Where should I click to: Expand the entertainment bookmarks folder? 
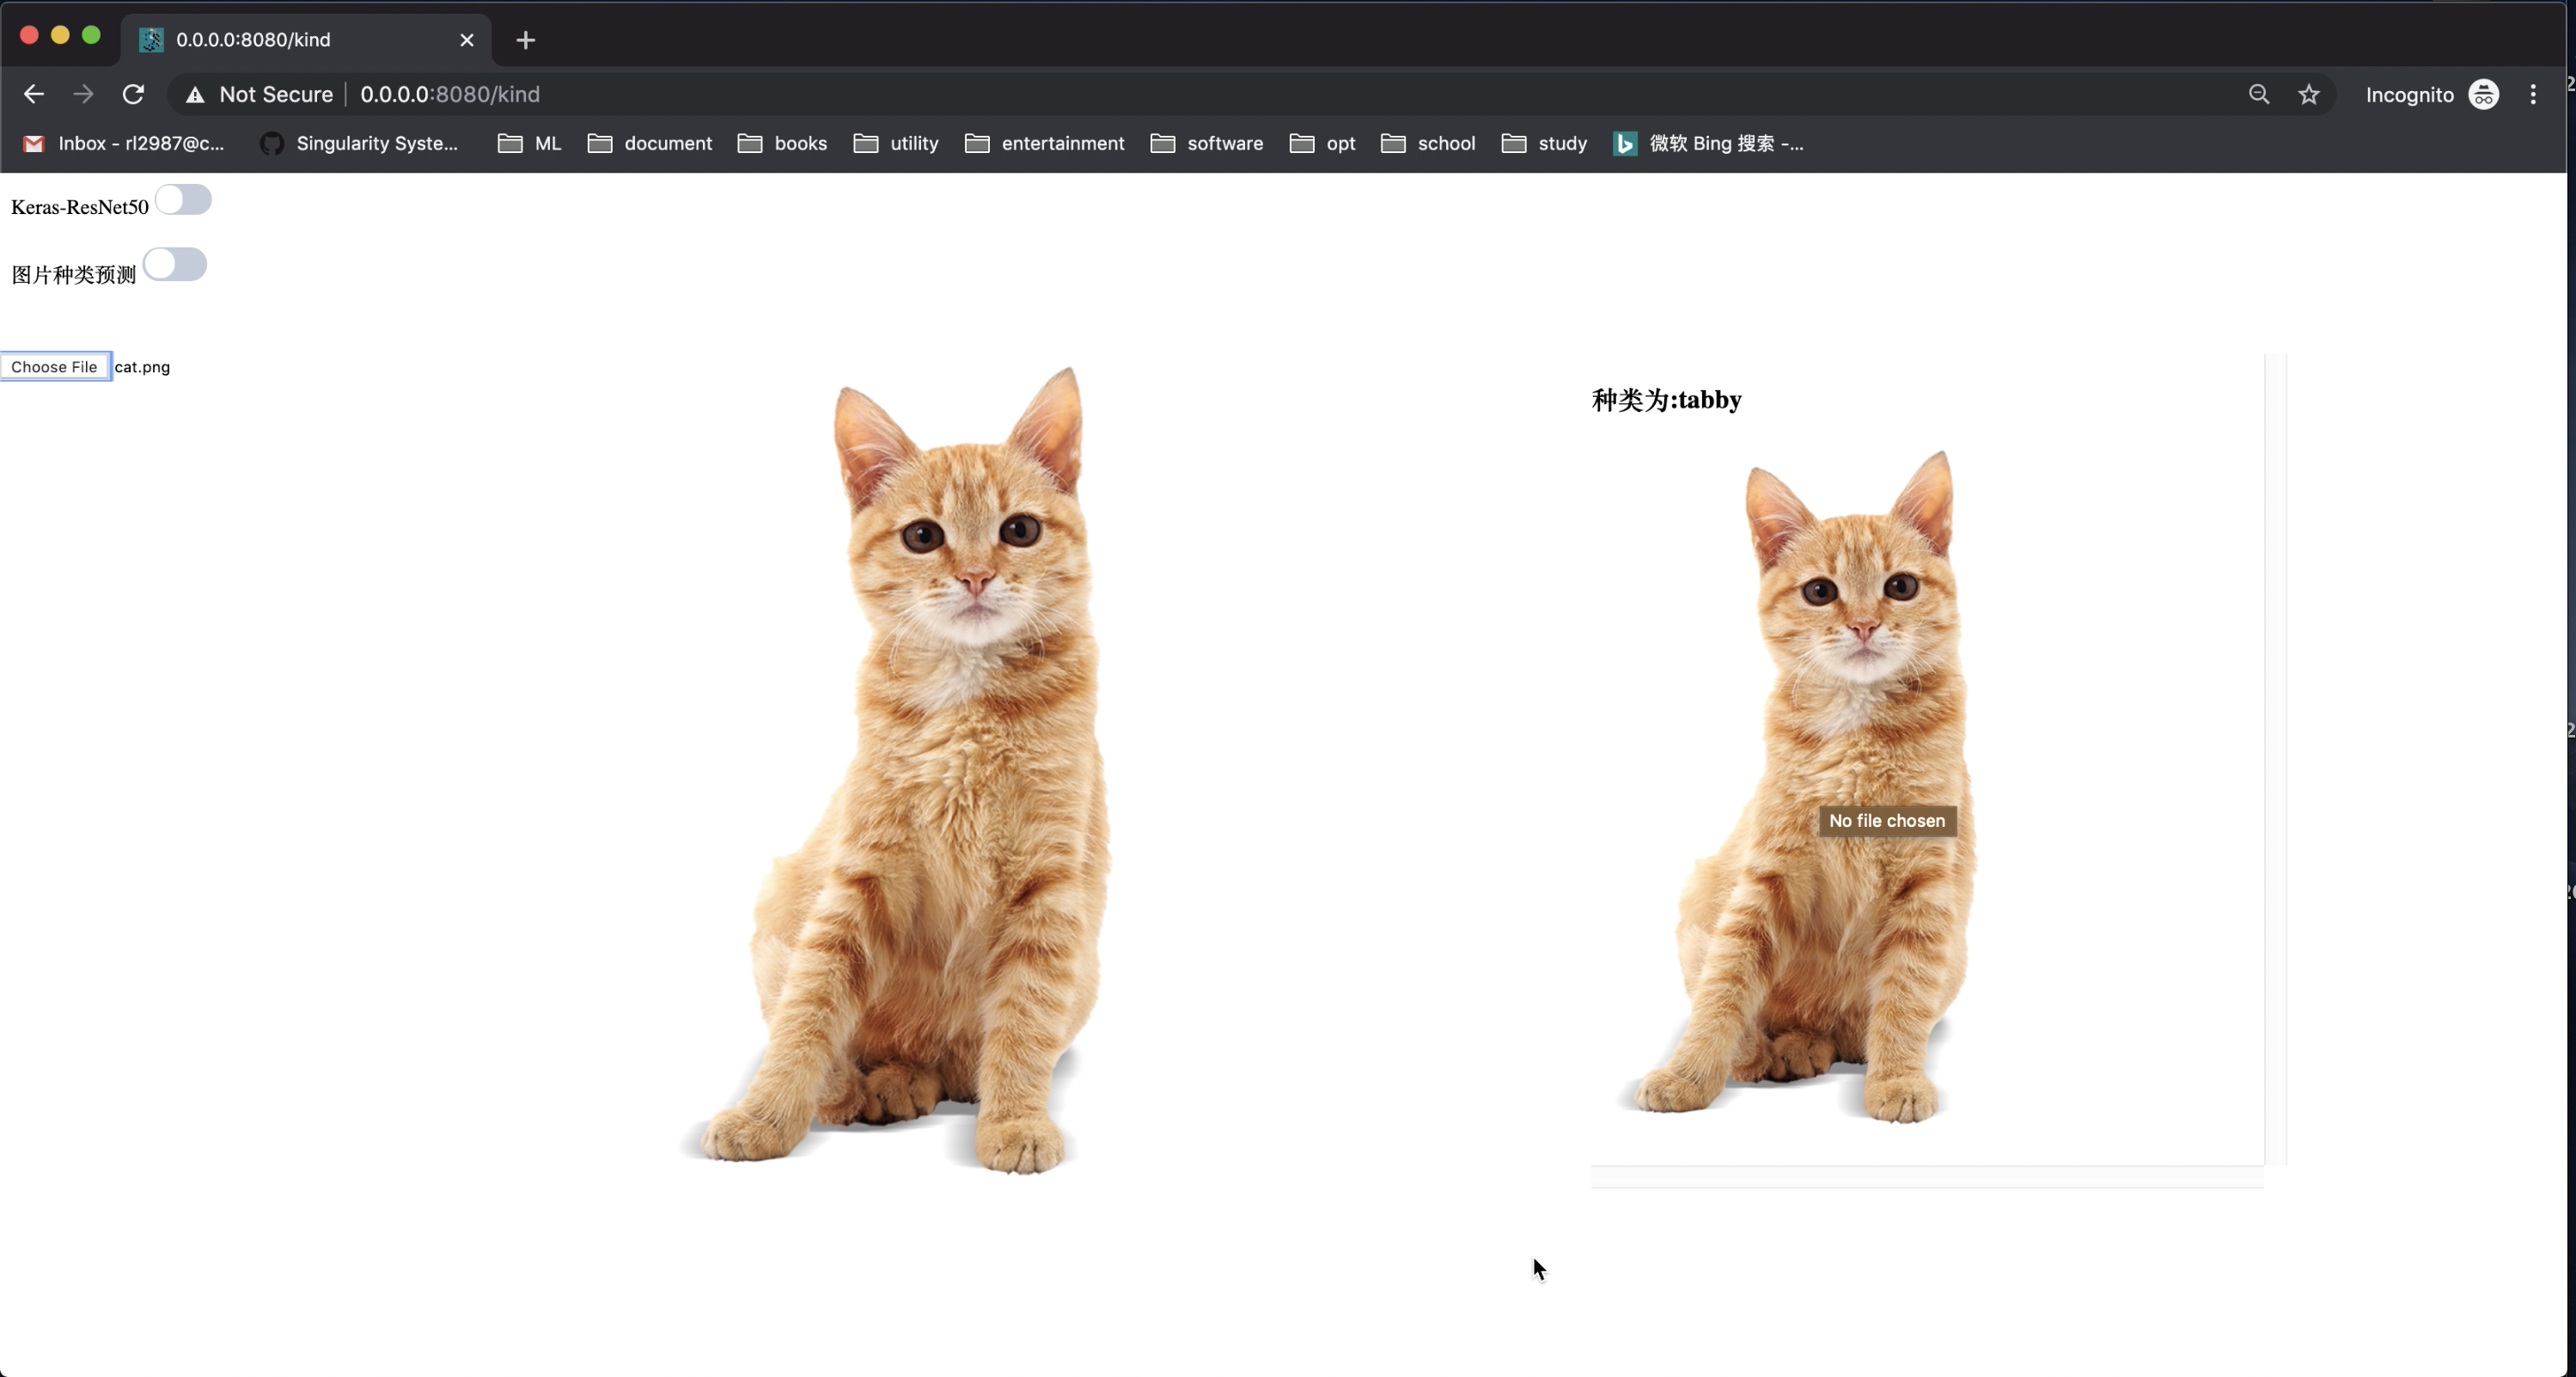pos(1045,143)
